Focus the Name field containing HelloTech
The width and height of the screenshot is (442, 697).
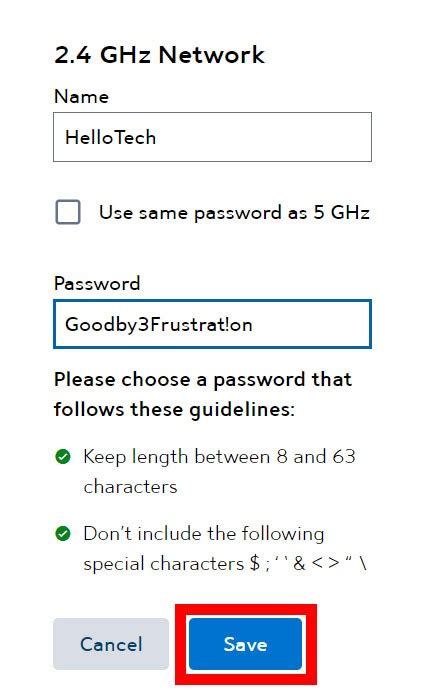[213, 137]
